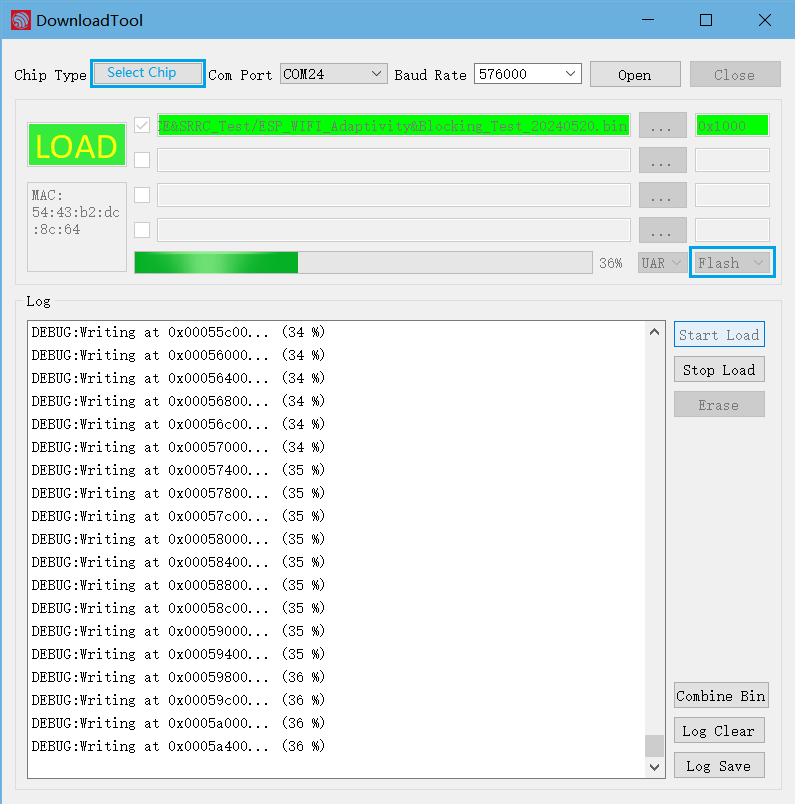The image size is (795, 804).
Task: Uncheck the first firmware file checkbox
Action: point(142,126)
